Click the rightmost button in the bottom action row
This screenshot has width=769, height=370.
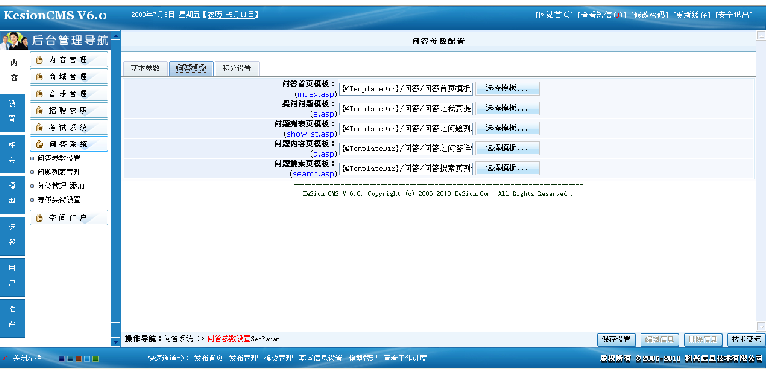(746, 339)
